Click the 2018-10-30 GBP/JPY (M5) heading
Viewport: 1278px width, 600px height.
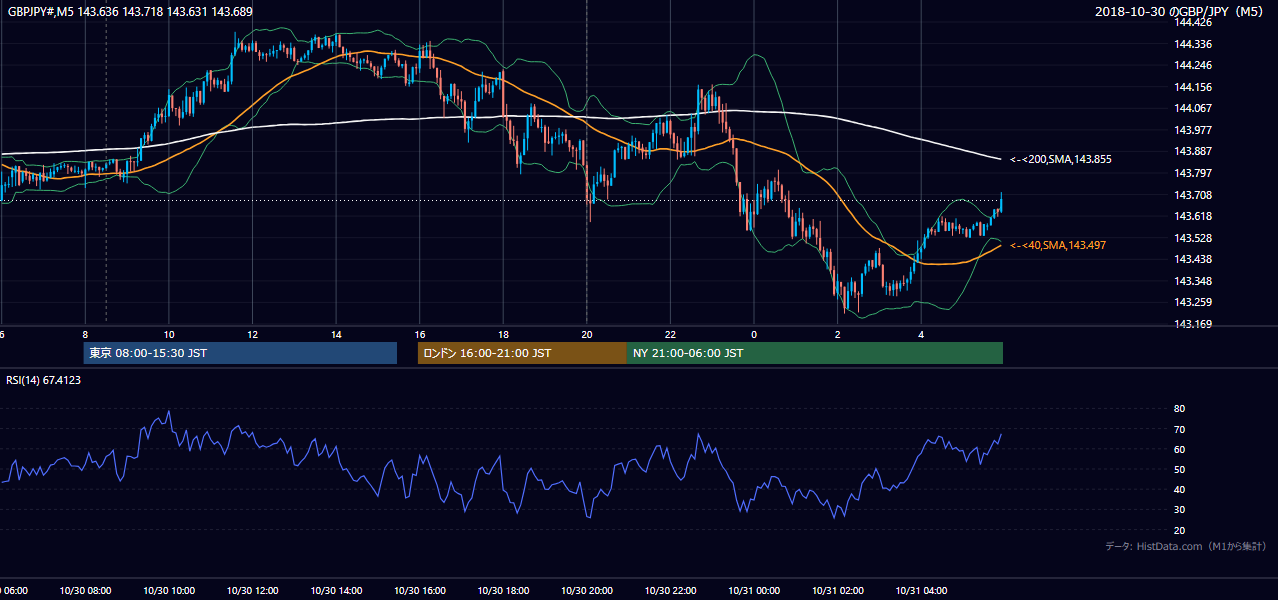[1180, 11]
